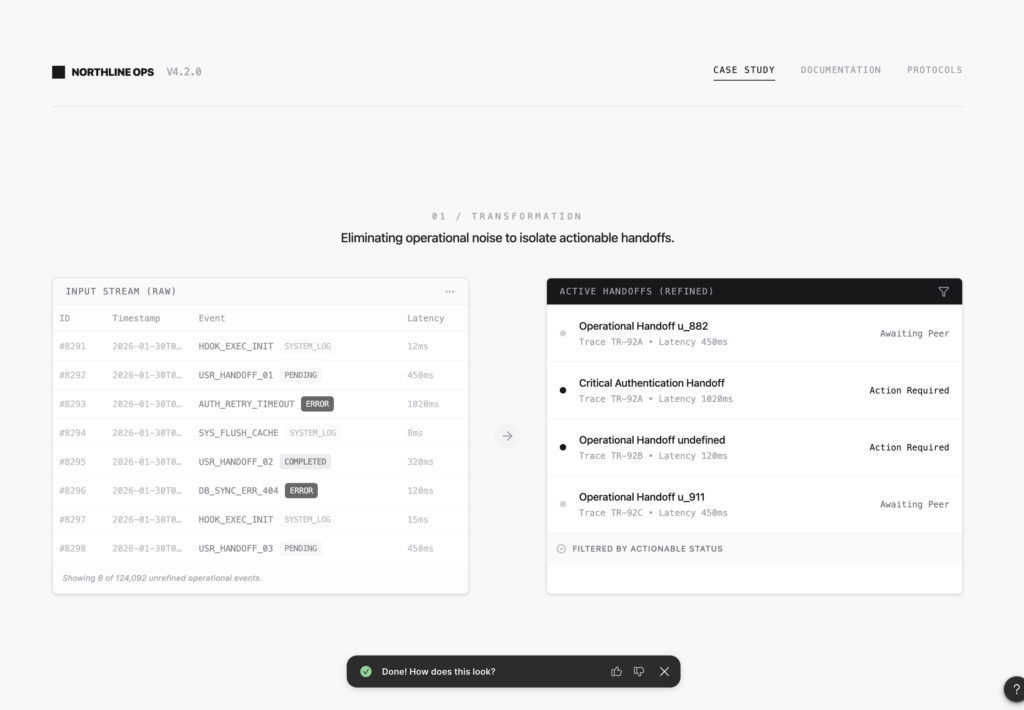This screenshot has height=710, width=1024.
Task: Select row #8291 ID cell
Action: (x=72, y=346)
